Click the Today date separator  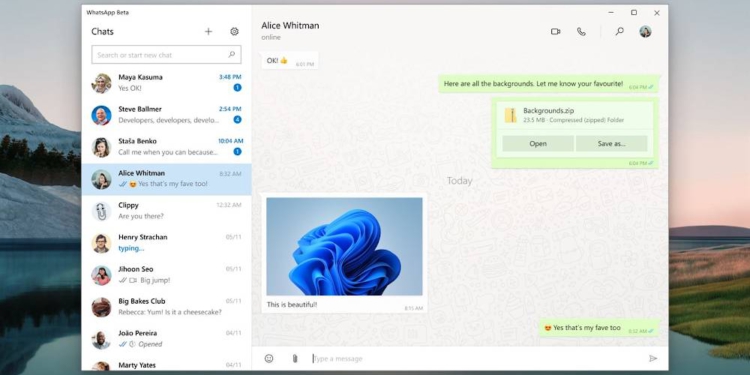459,181
